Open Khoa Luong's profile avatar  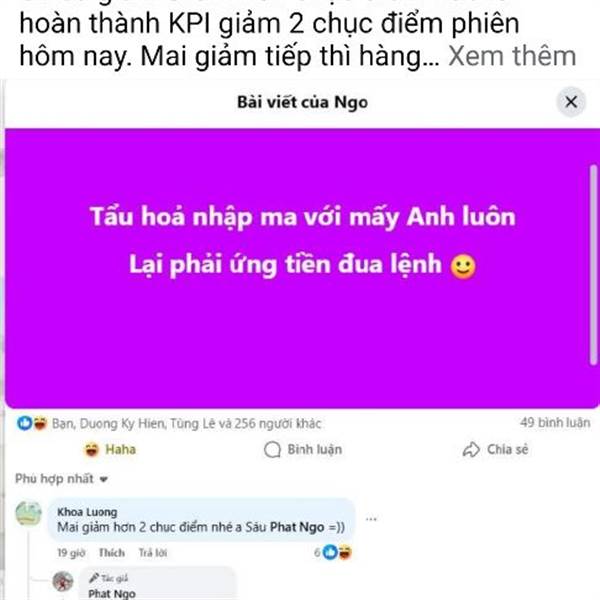click(28, 513)
